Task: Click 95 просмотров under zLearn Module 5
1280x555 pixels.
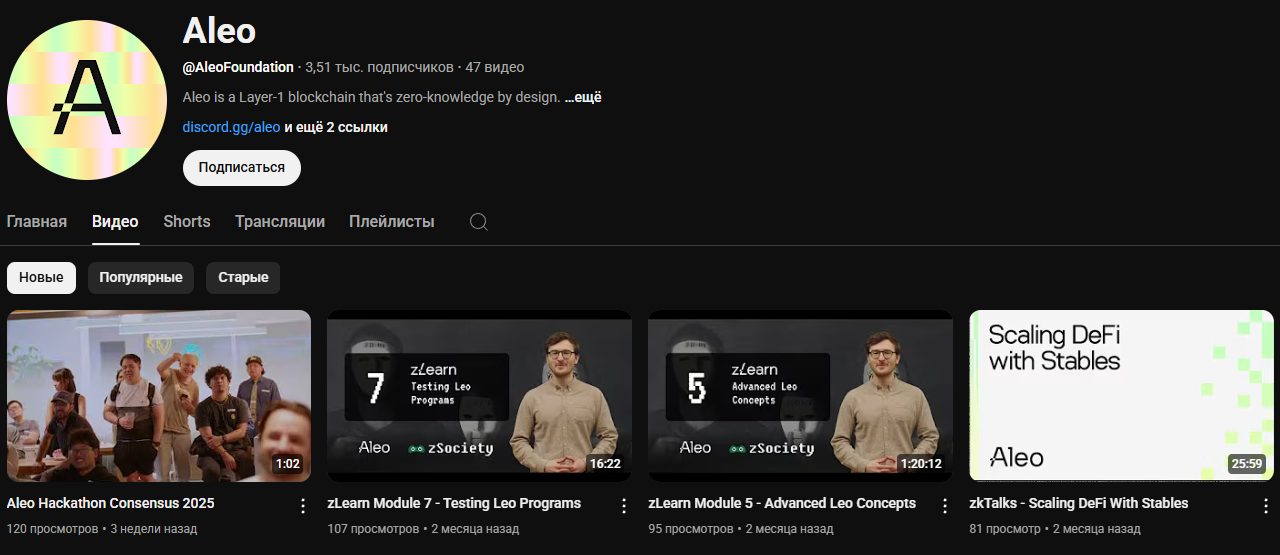Action: point(691,529)
